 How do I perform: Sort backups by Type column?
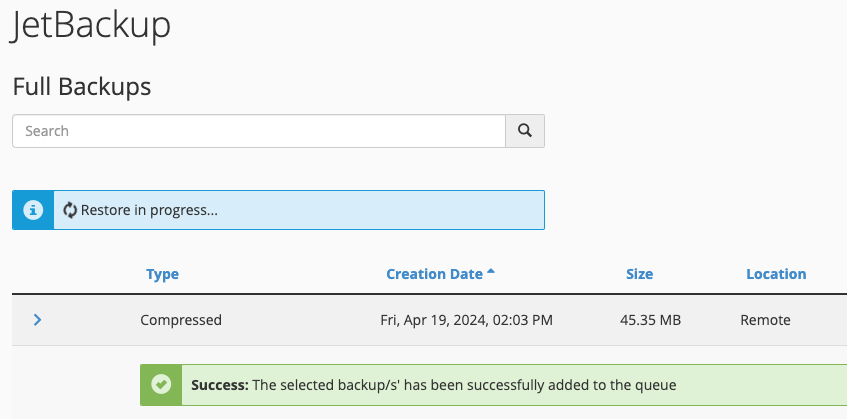coord(162,274)
